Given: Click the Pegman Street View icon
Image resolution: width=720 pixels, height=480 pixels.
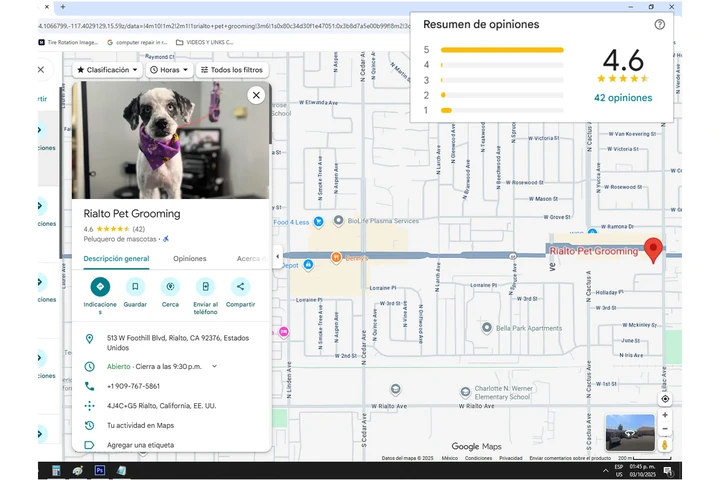Looking at the screenshot, I should click(x=665, y=444).
